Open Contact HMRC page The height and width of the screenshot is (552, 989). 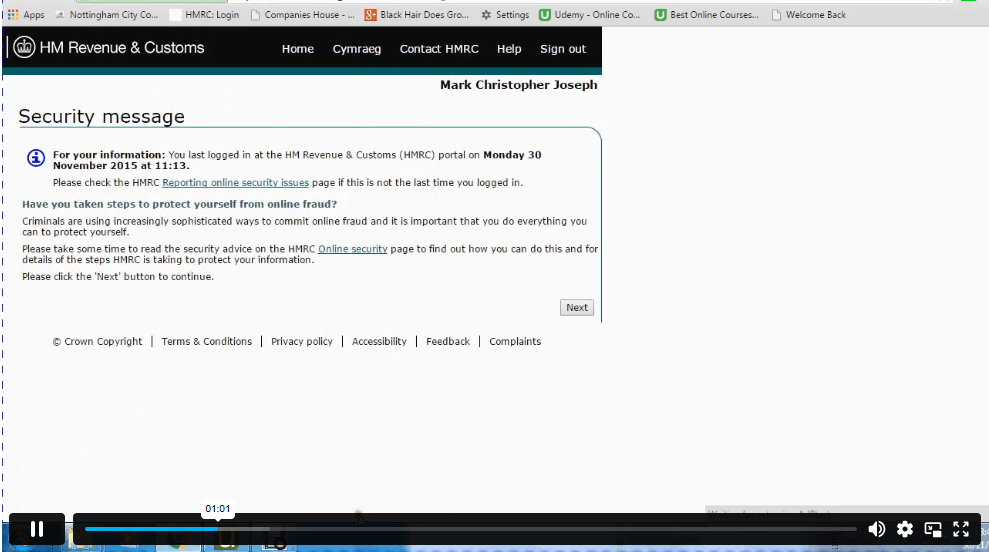tap(439, 49)
